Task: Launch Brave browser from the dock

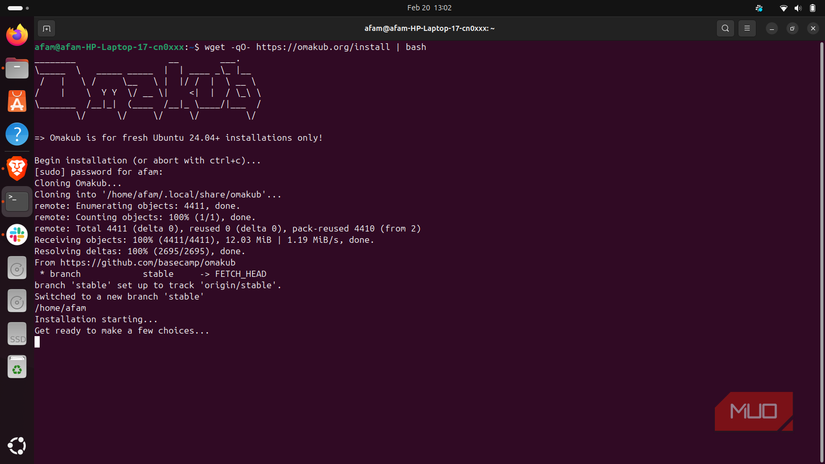Action: [17, 168]
